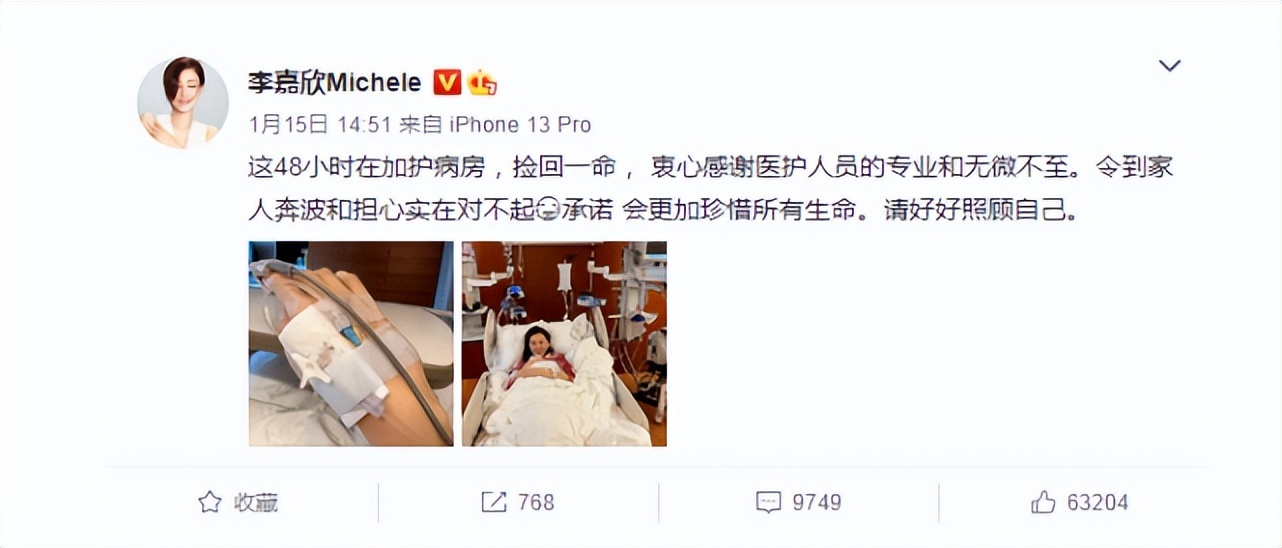
Task: Click the repost count 768
Action: (537, 502)
